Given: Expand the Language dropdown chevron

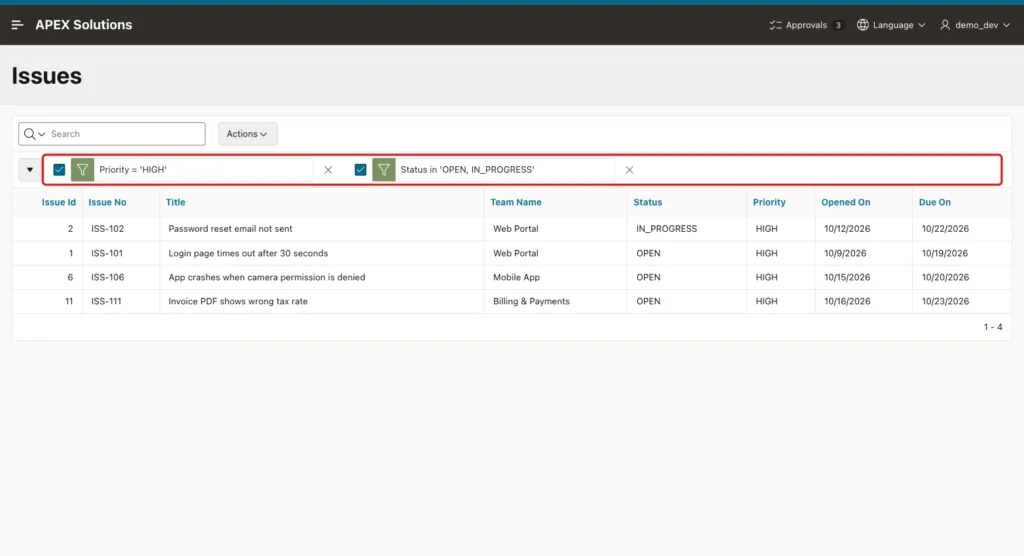Looking at the screenshot, I should click(921, 25).
